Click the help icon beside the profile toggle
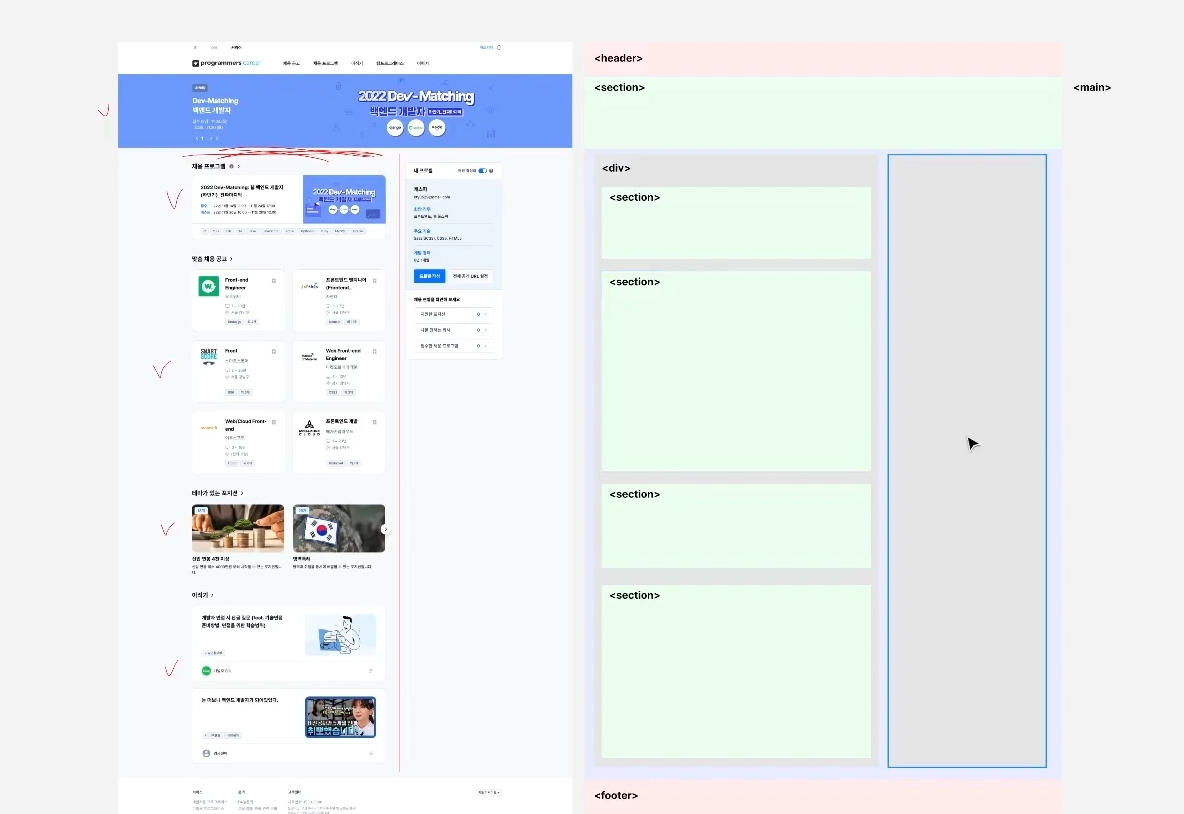1184x814 pixels. click(x=491, y=171)
